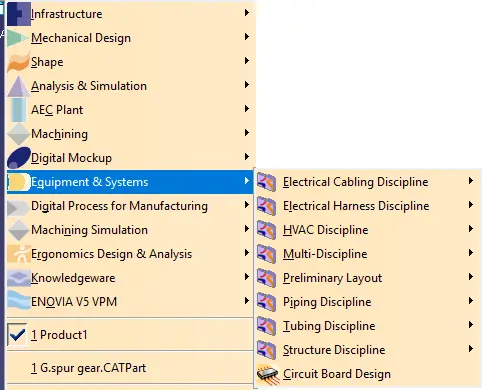Open Ergonomics Design & Analysis entry
Image resolution: width=482 pixels, height=390 pixels.
point(130,254)
